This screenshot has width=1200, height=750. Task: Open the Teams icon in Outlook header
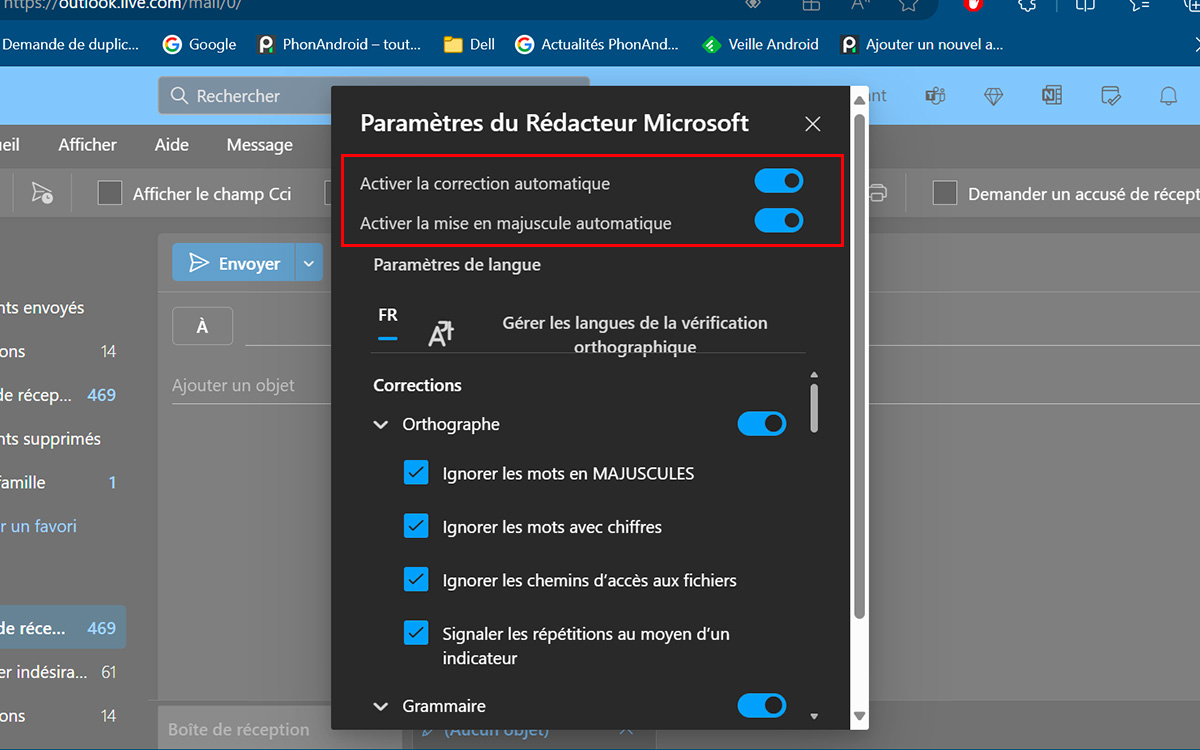(936, 96)
